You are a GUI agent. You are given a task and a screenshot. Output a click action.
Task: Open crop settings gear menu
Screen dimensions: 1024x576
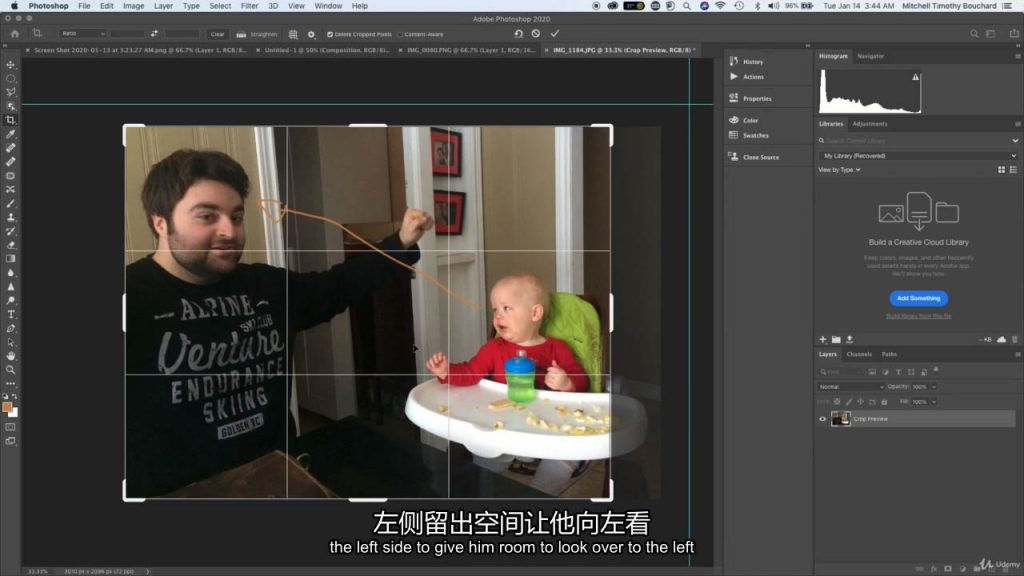[x=311, y=34]
